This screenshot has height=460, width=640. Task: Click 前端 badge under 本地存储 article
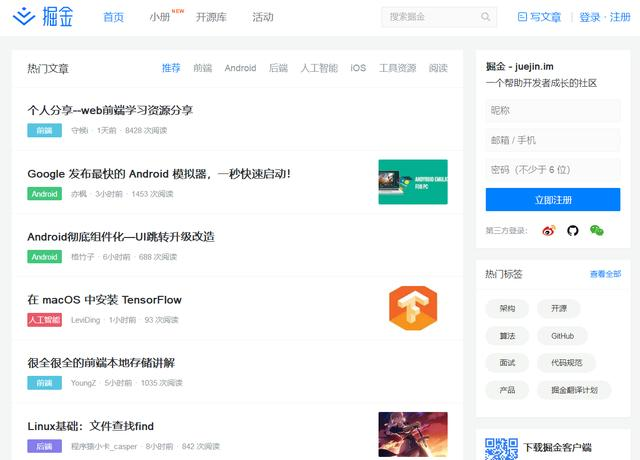pos(44,383)
